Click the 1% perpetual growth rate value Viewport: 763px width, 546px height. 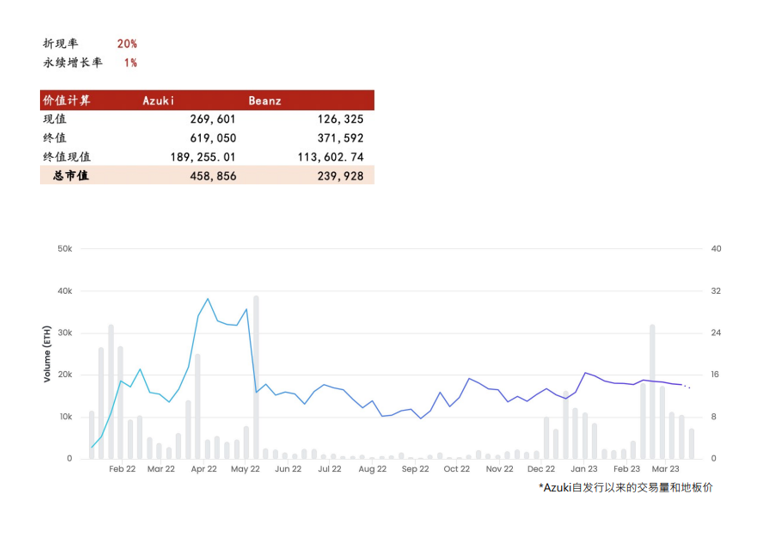click(130, 63)
